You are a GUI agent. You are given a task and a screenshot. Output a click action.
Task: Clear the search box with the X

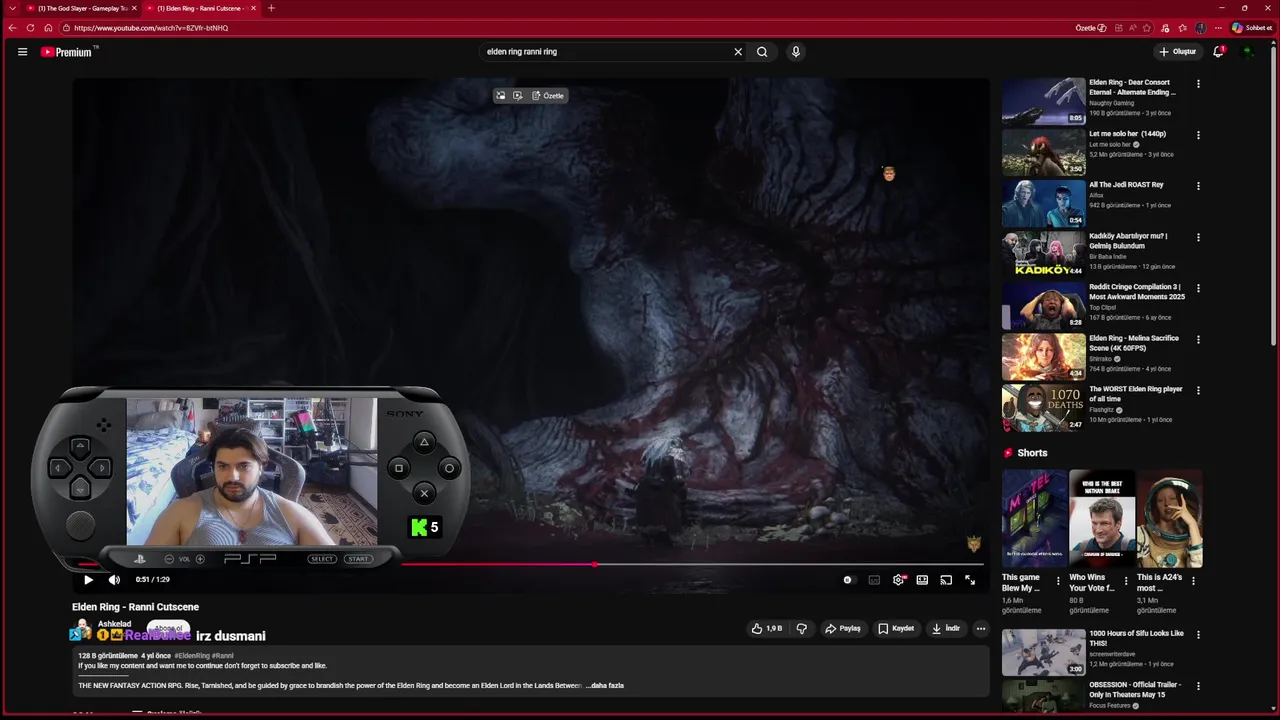[738, 52]
